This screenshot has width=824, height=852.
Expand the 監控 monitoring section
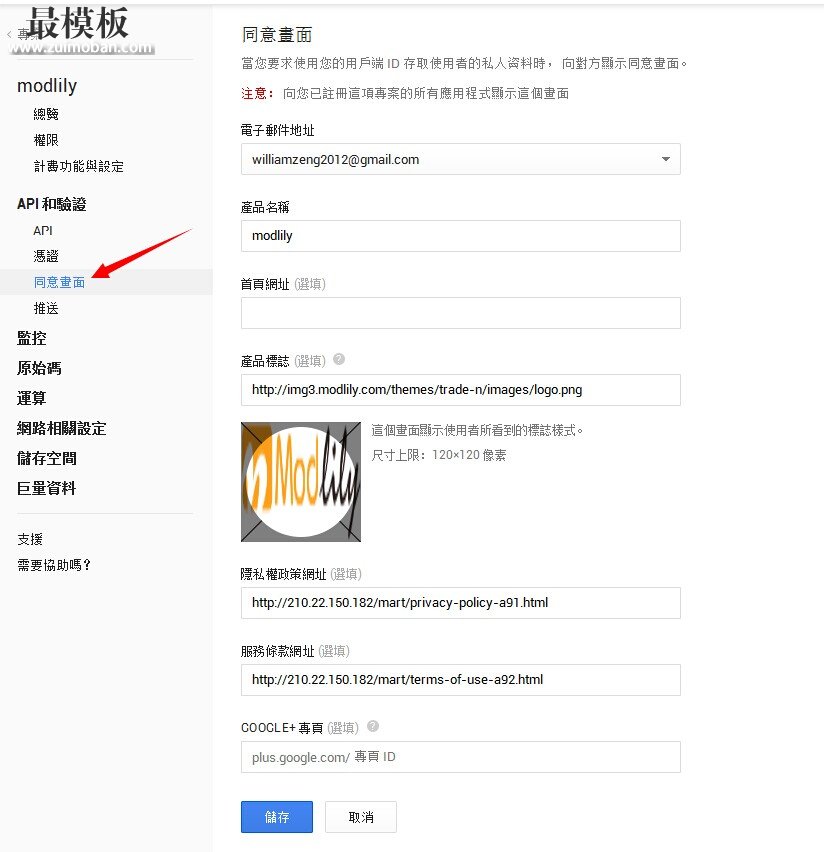pos(32,338)
